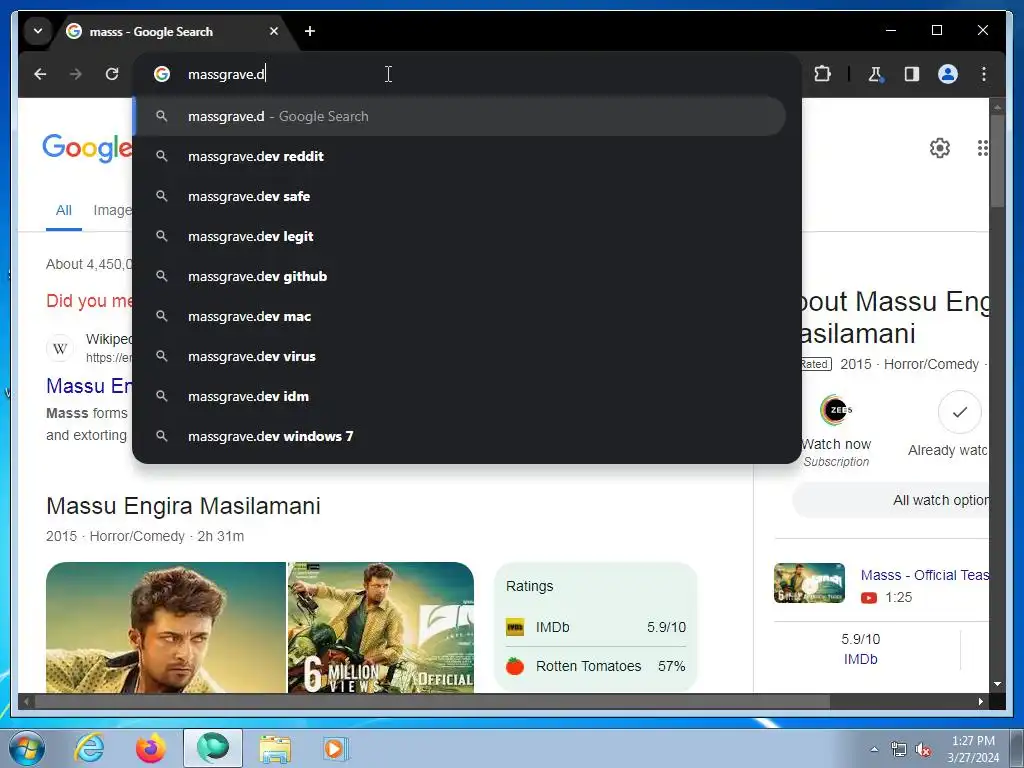The height and width of the screenshot is (768, 1024).
Task: Click the vertical scrollbar down arrow
Action: pyautogui.click(x=997, y=684)
